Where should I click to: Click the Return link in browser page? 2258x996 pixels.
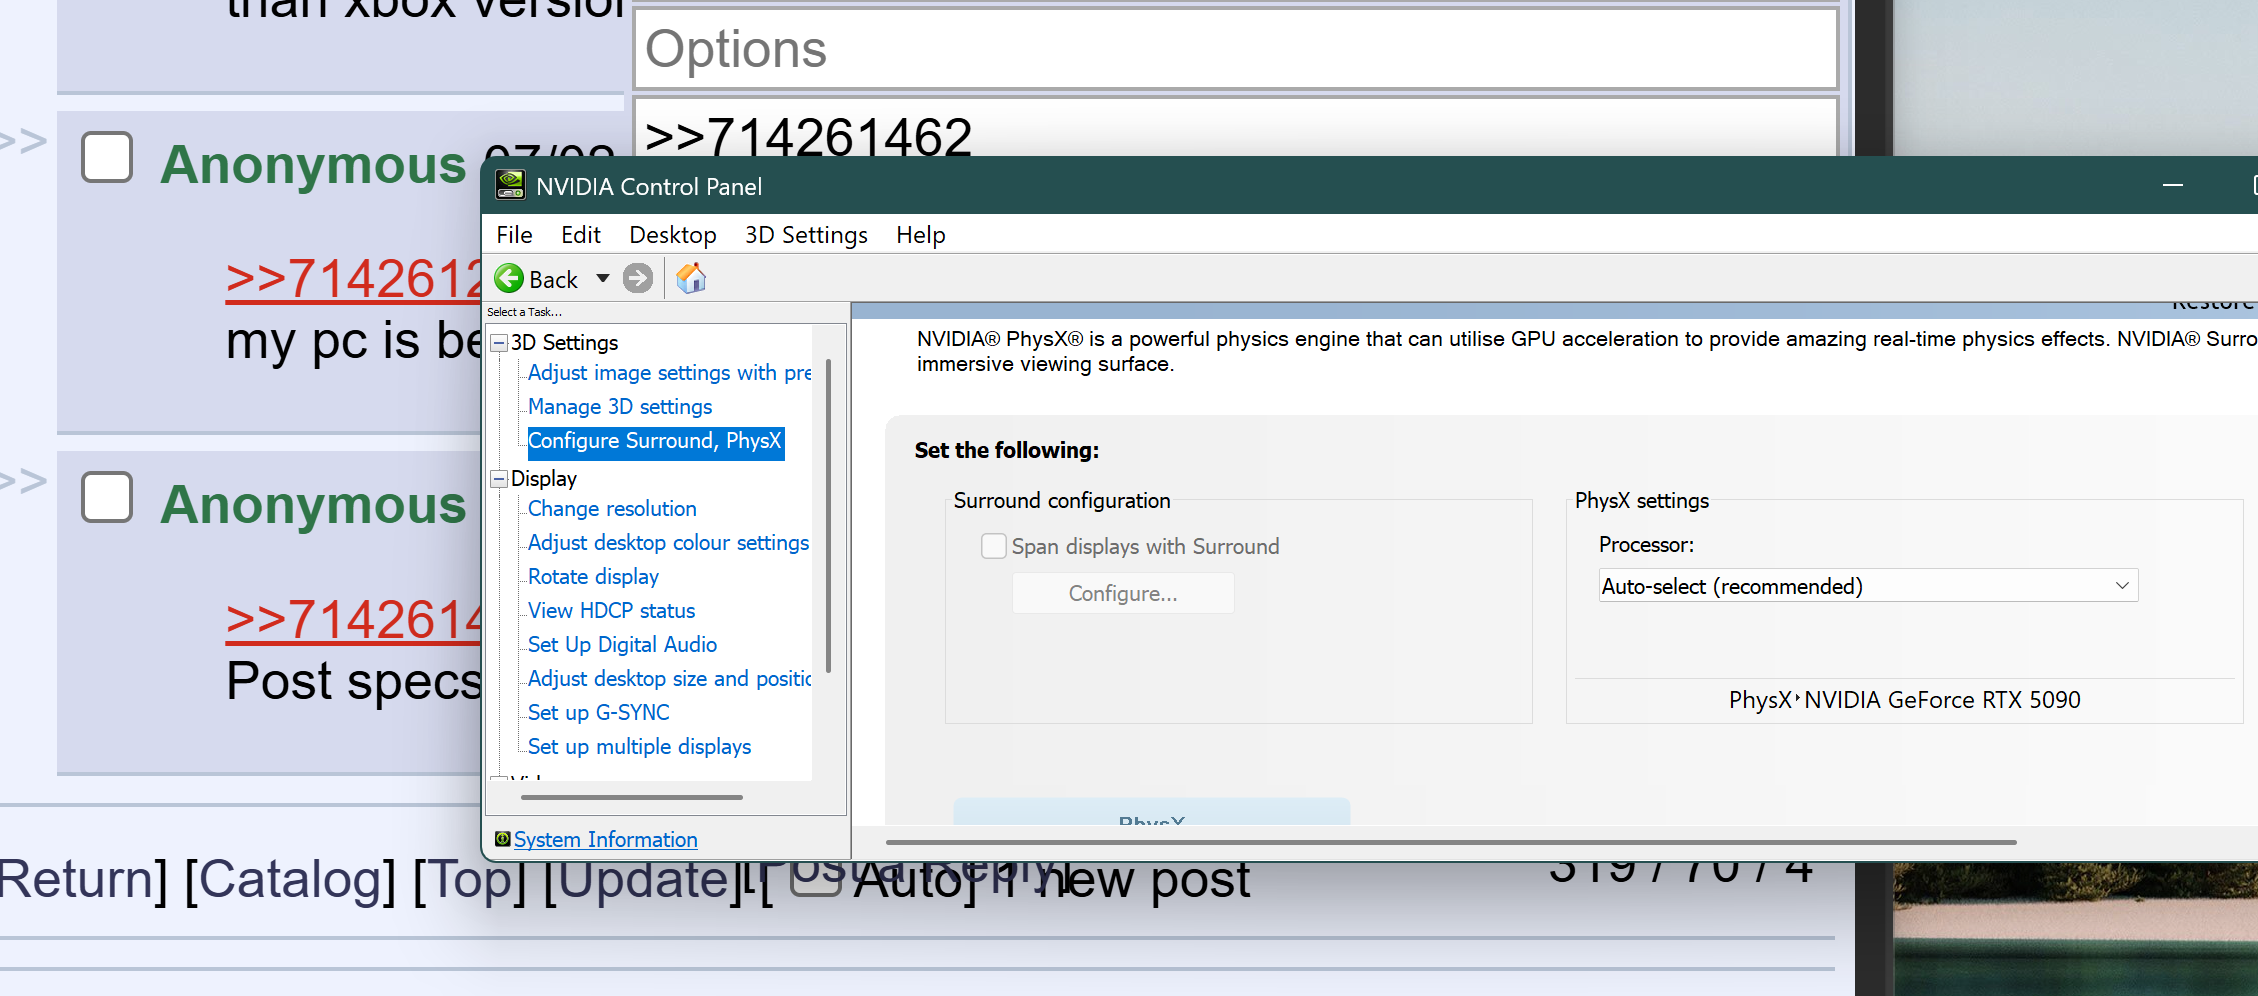tap(75, 880)
